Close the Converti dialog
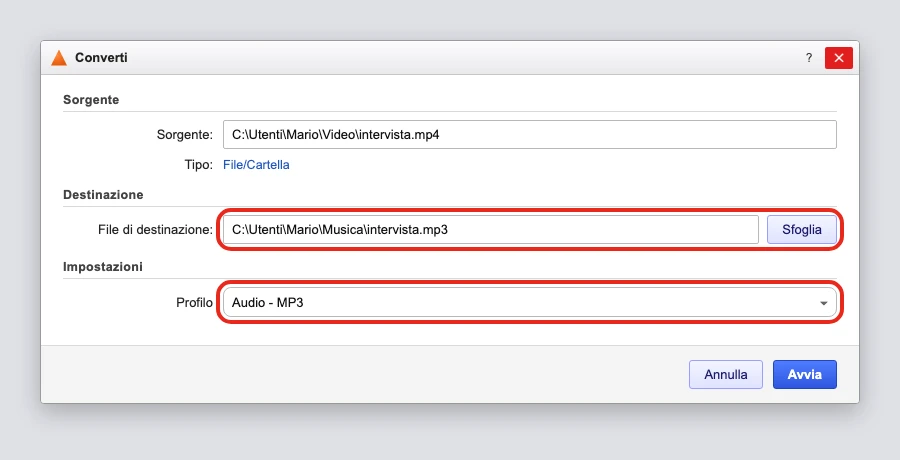900x460 pixels. (839, 58)
